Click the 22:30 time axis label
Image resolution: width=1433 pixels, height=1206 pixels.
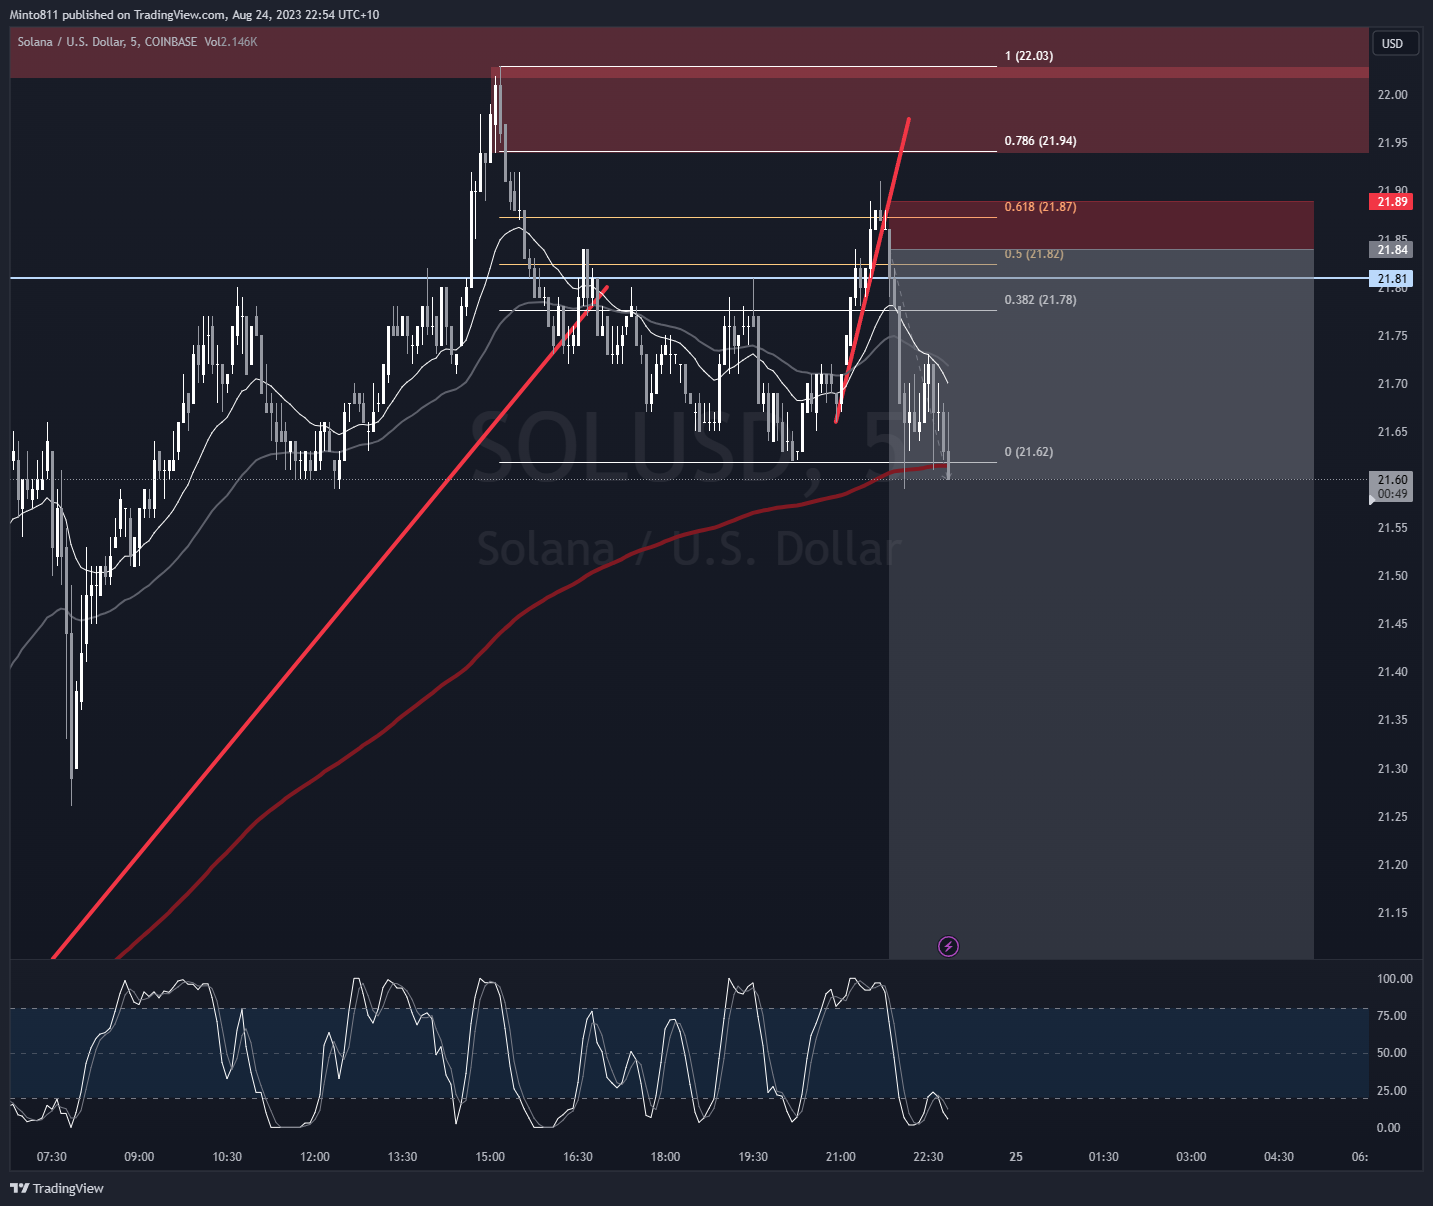click(x=928, y=1157)
